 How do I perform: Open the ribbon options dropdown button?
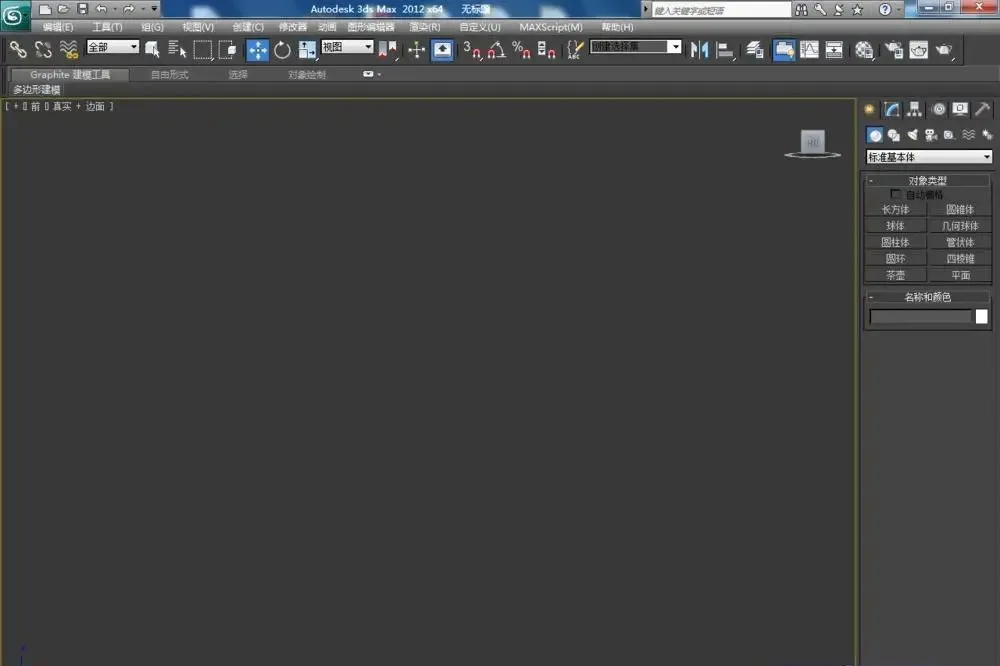pyautogui.click(x=372, y=74)
